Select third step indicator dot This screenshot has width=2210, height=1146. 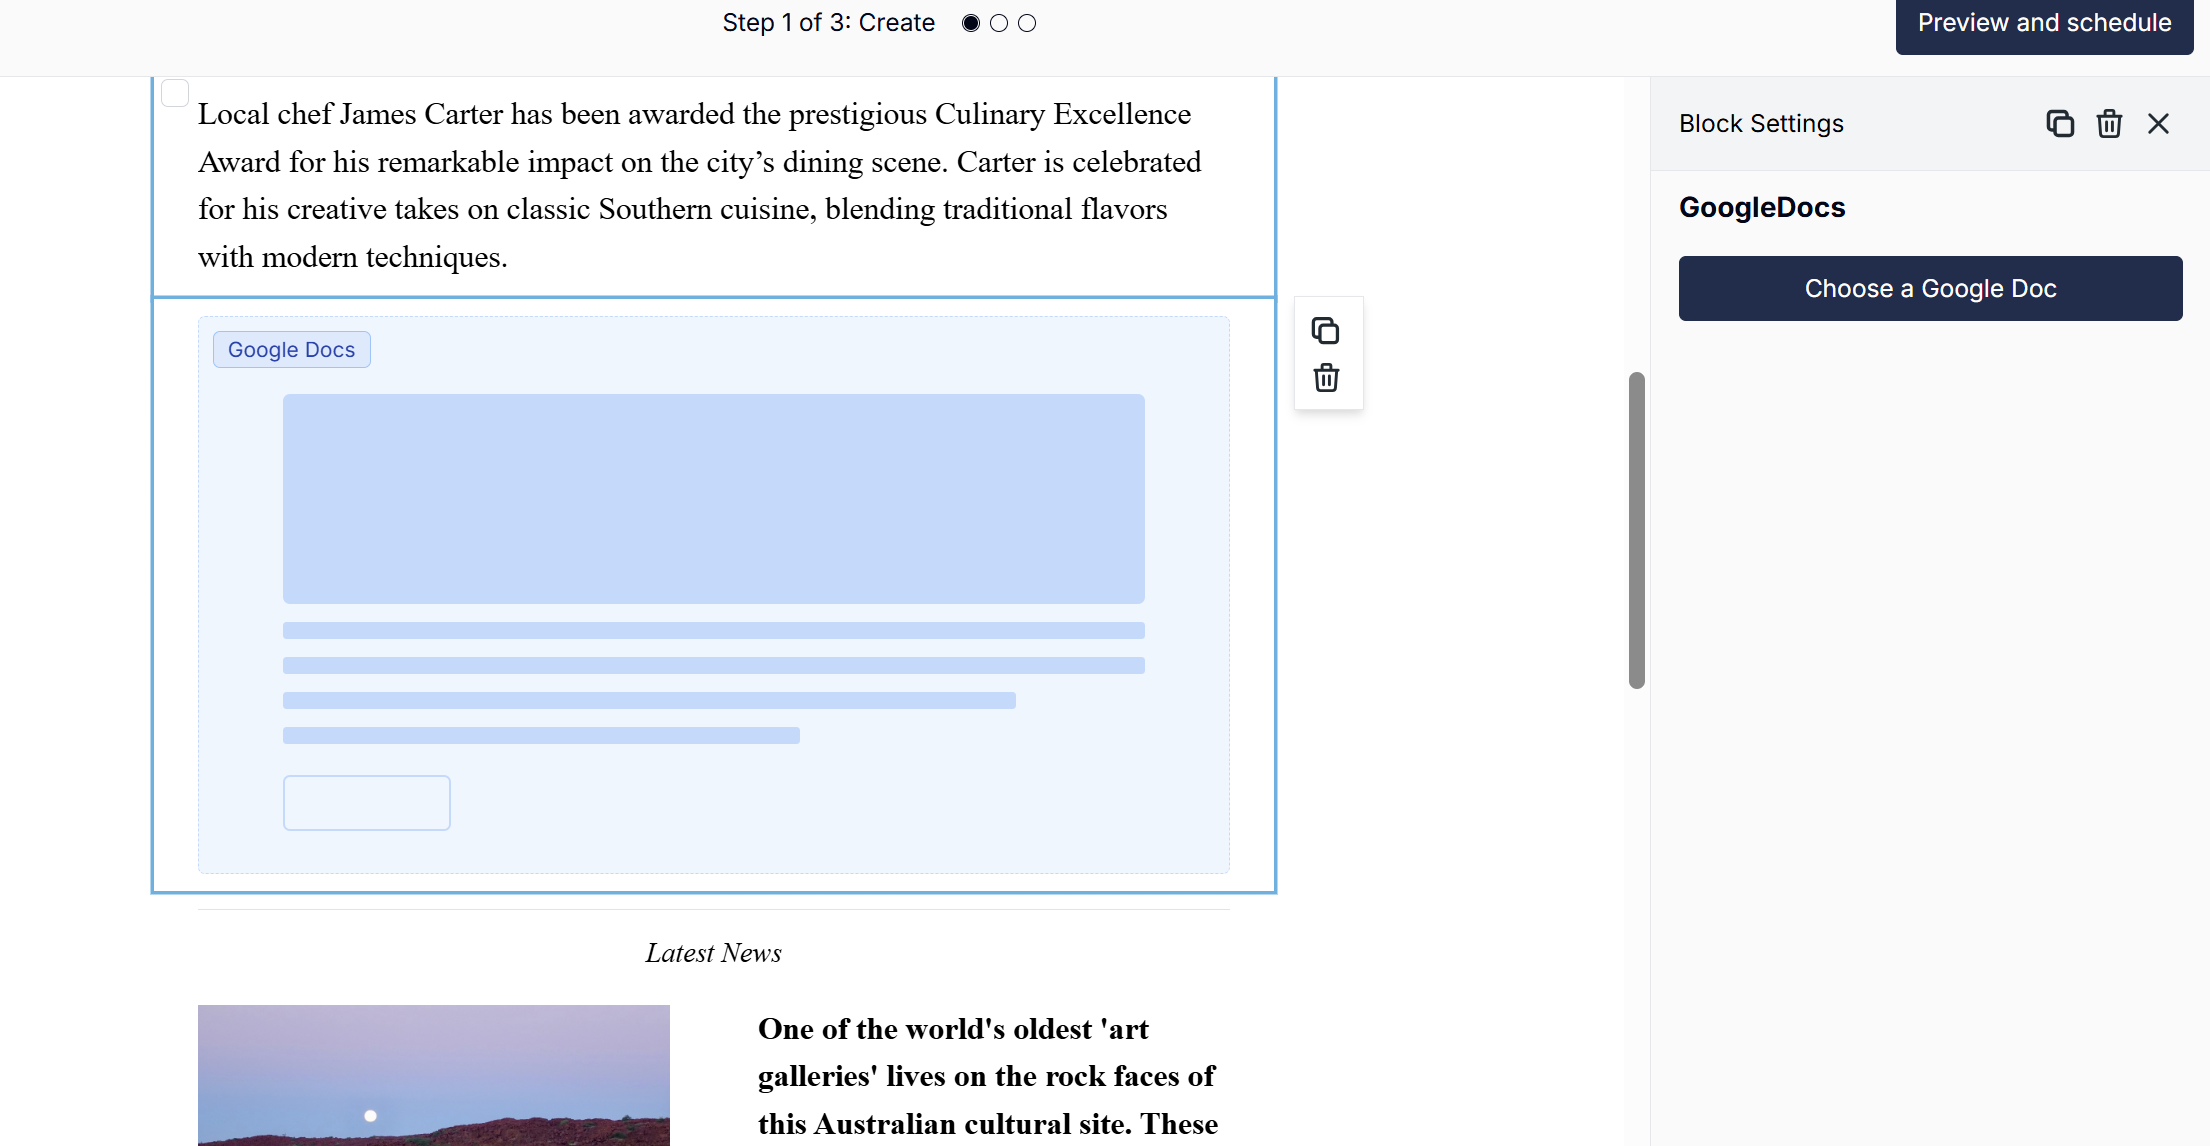(x=1027, y=23)
